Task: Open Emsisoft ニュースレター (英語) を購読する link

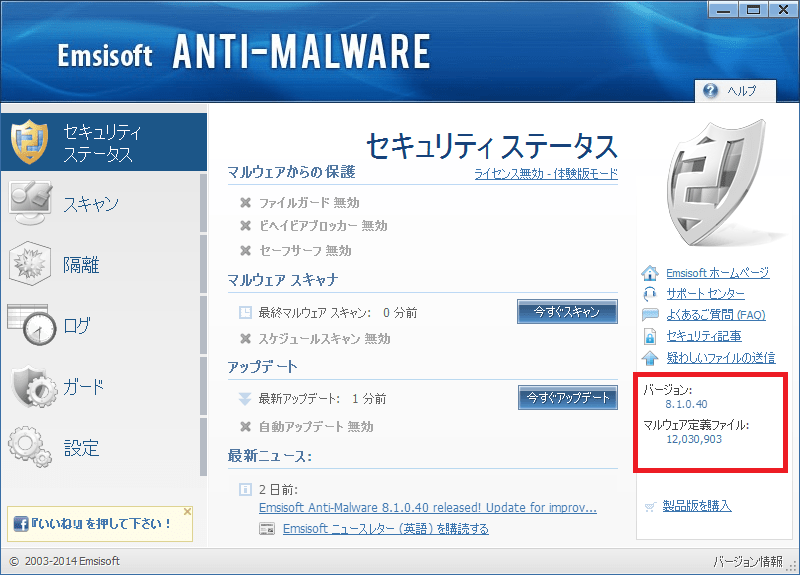Action: point(385,529)
